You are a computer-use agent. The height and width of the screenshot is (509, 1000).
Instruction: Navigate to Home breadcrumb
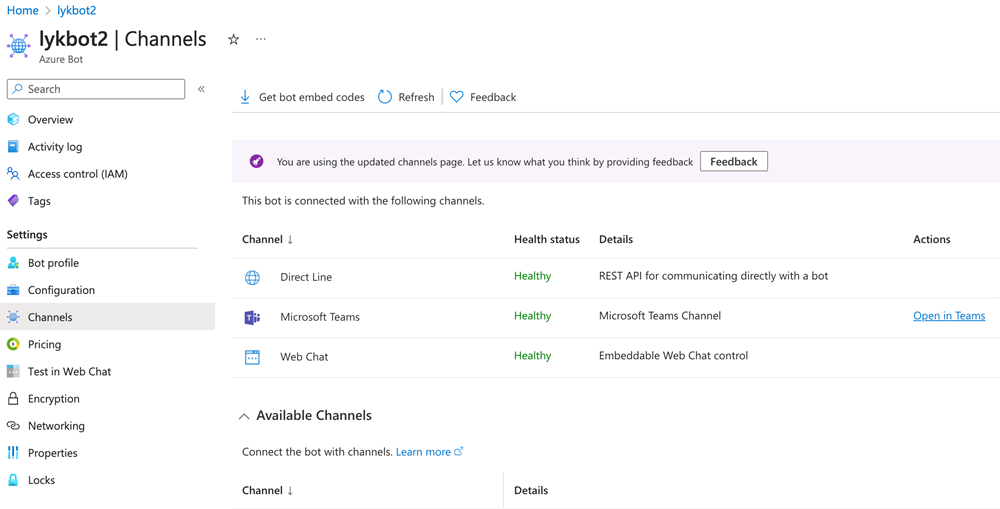tap(22, 10)
